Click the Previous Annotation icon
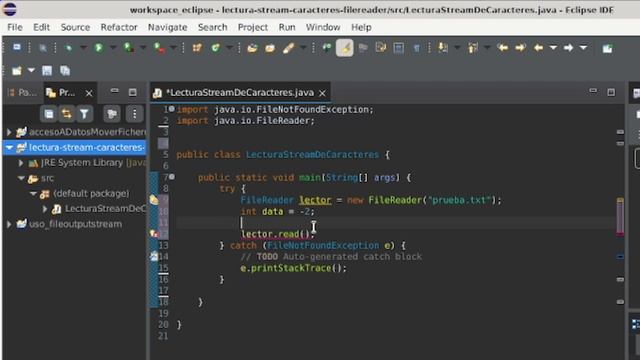The width and height of the screenshot is (640, 360). (x=473, y=48)
